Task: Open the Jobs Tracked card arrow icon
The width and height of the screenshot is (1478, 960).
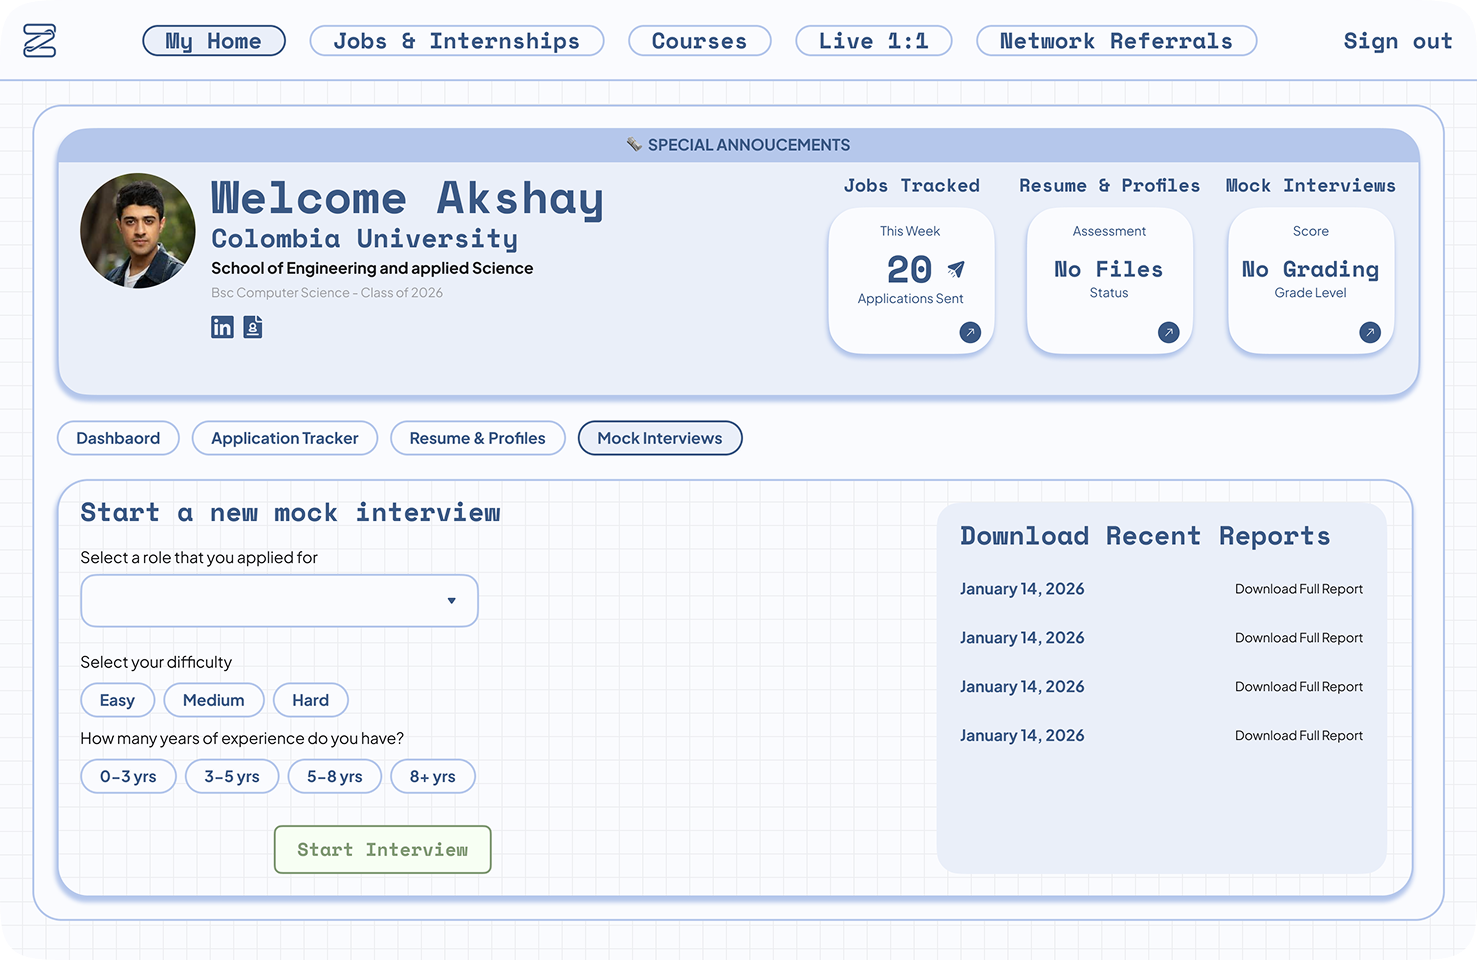Action: click(x=969, y=332)
